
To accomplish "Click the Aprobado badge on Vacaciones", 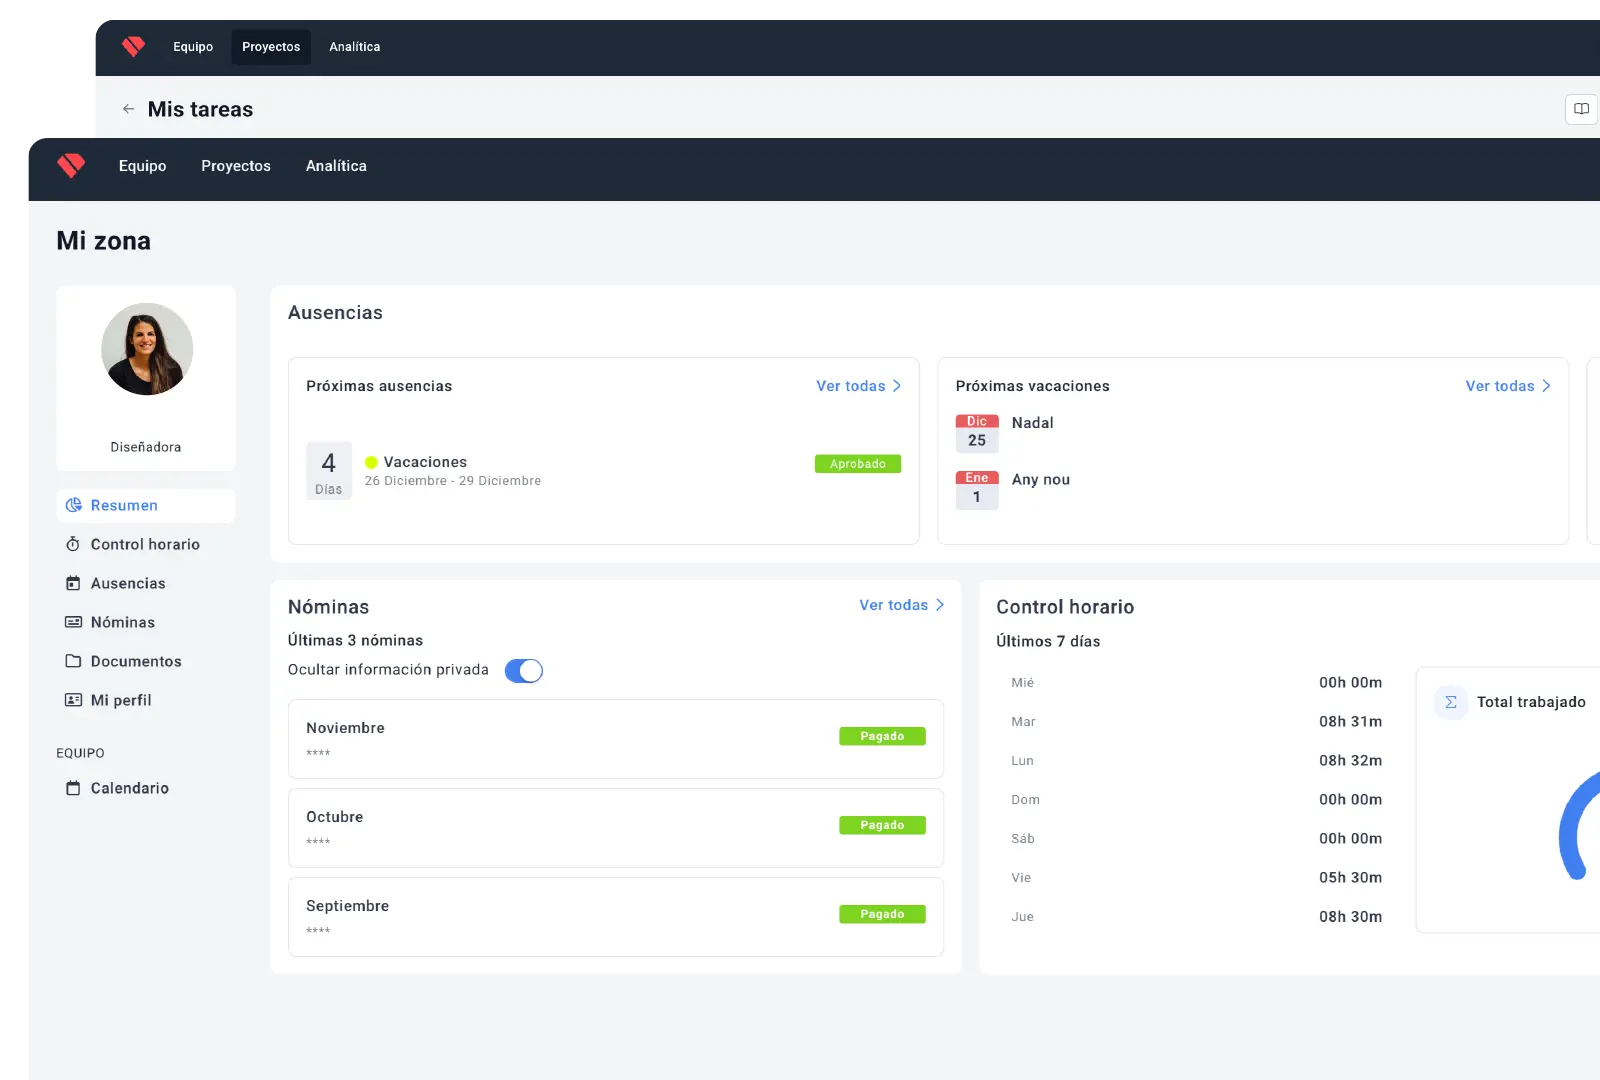I will pos(858,464).
